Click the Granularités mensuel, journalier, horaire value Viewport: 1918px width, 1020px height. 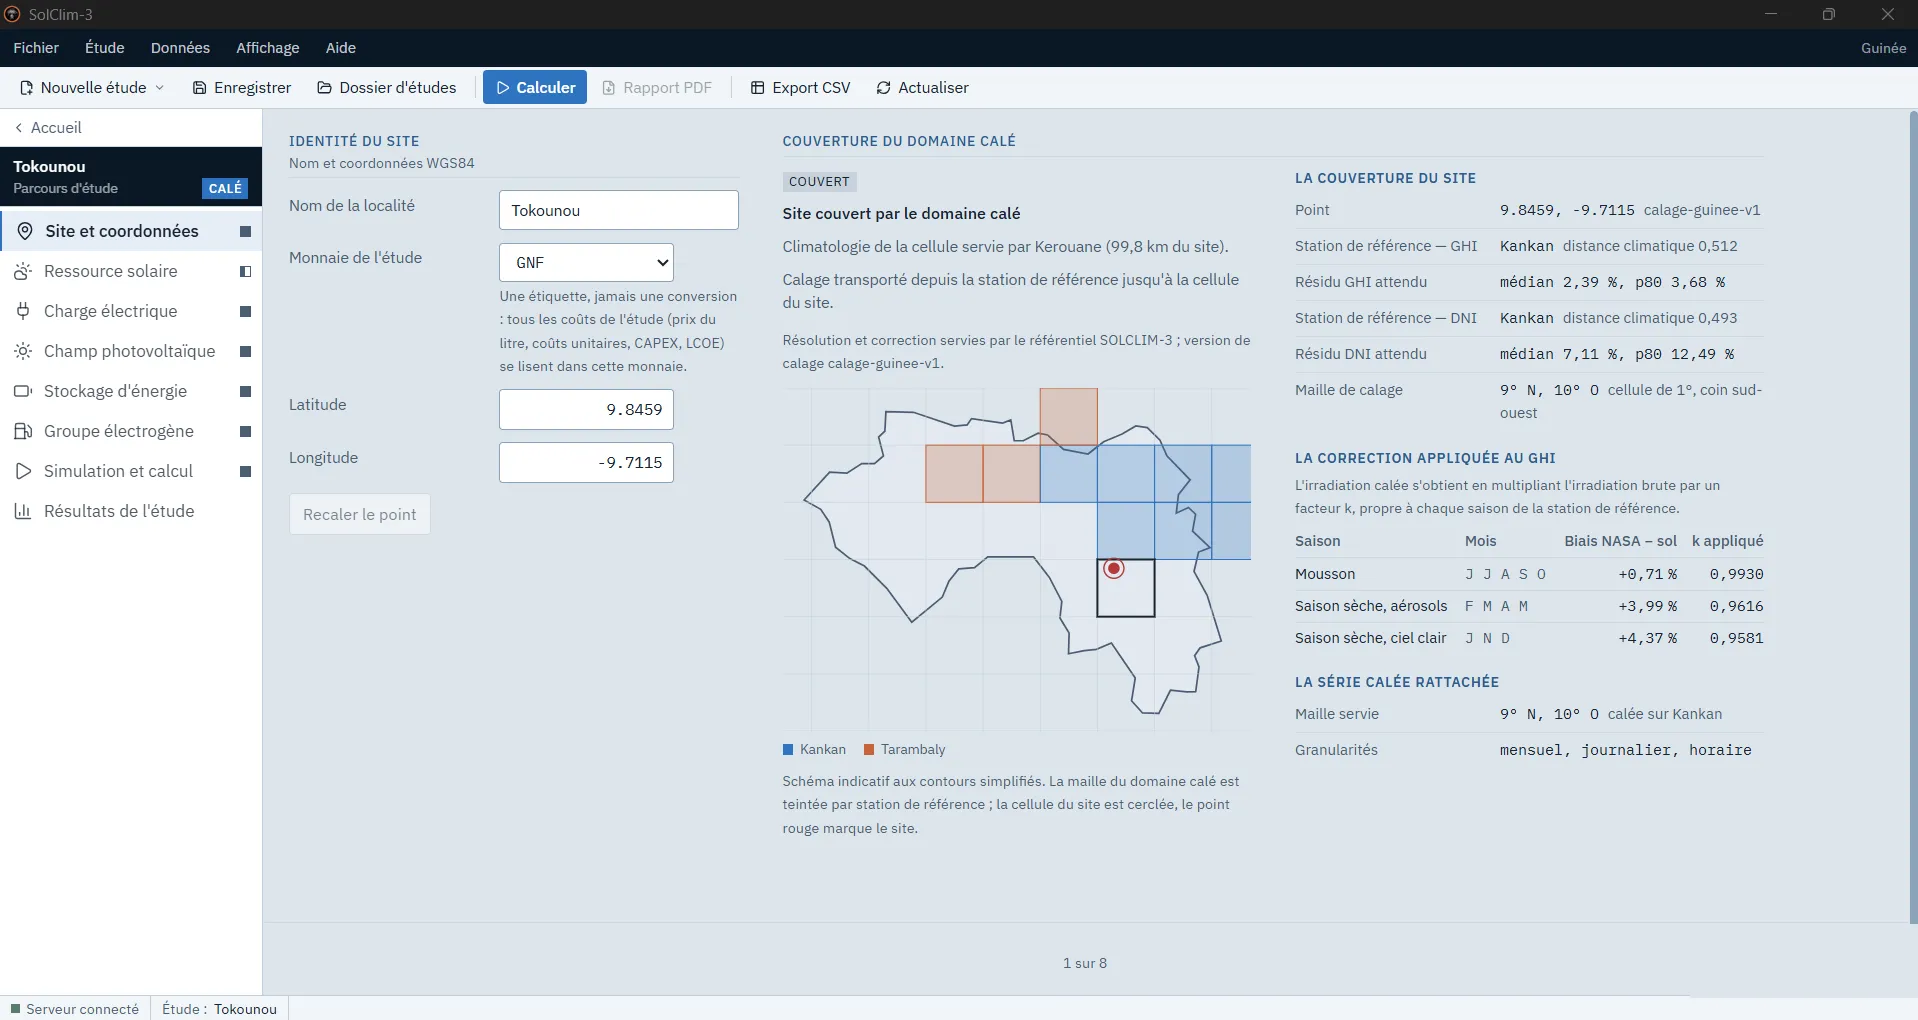click(x=1625, y=750)
